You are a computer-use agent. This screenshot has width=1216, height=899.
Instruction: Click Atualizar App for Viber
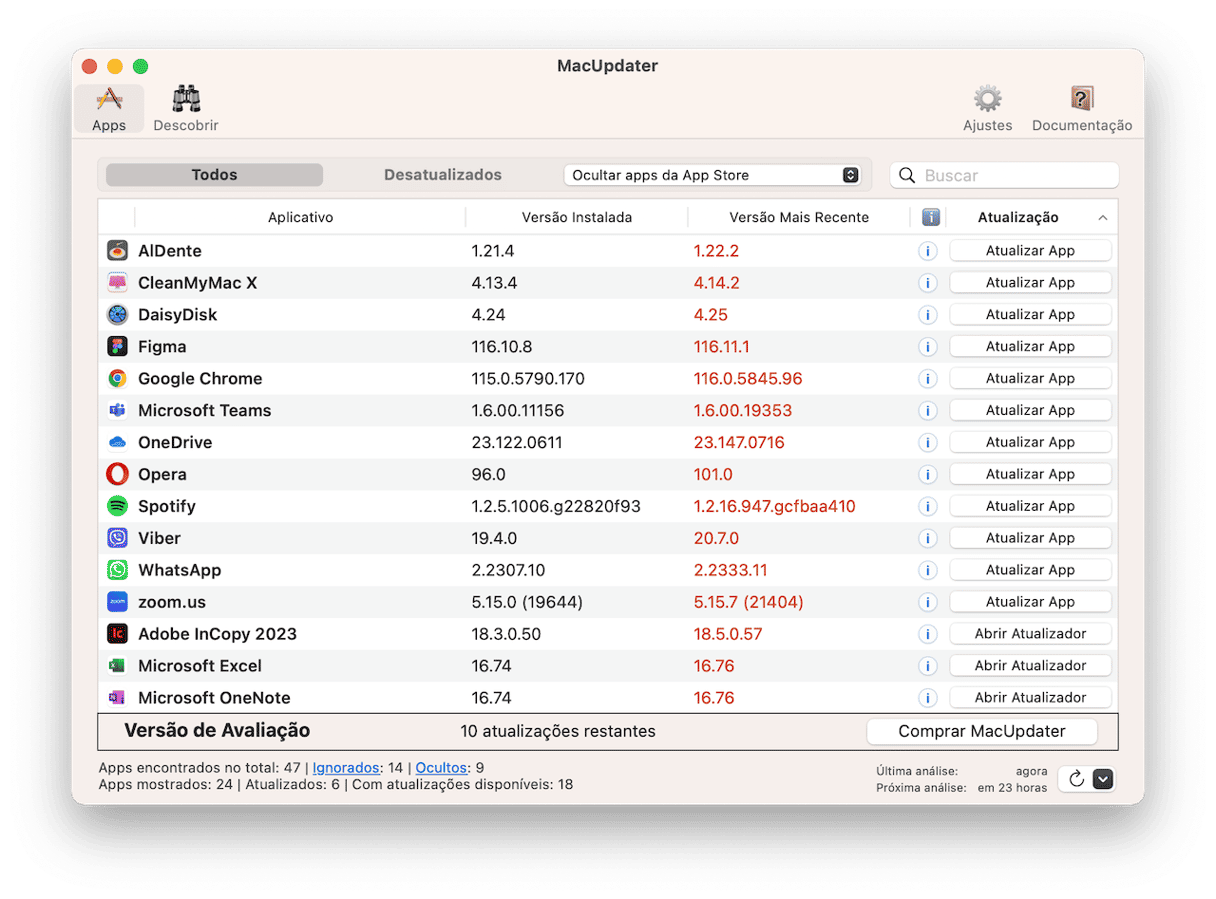pyautogui.click(x=1030, y=539)
